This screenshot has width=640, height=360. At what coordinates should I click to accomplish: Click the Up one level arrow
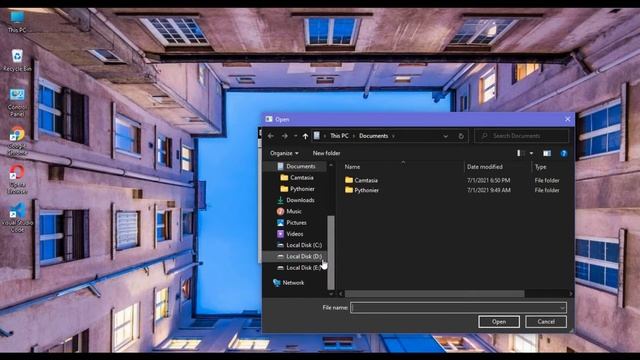305,136
